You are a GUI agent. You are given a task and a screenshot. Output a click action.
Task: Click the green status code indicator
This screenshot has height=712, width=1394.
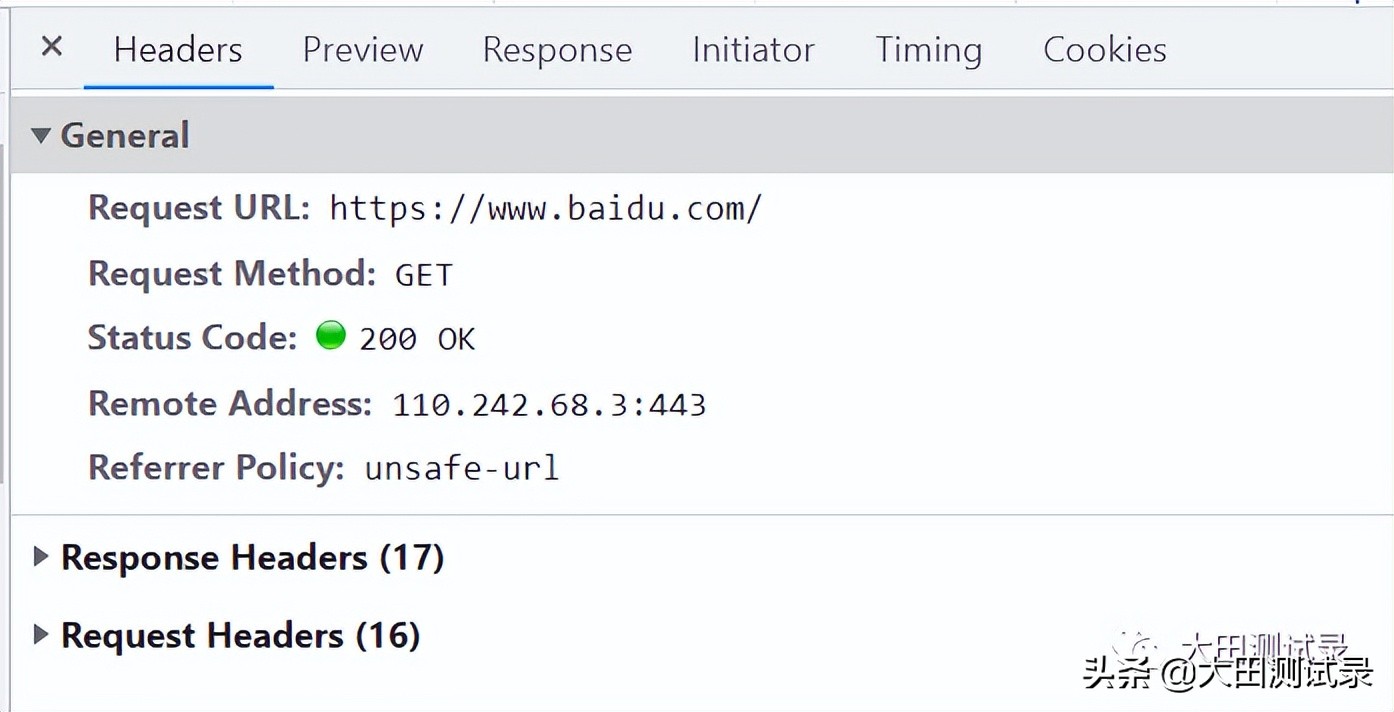pyautogui.click(x=331, y=335)
